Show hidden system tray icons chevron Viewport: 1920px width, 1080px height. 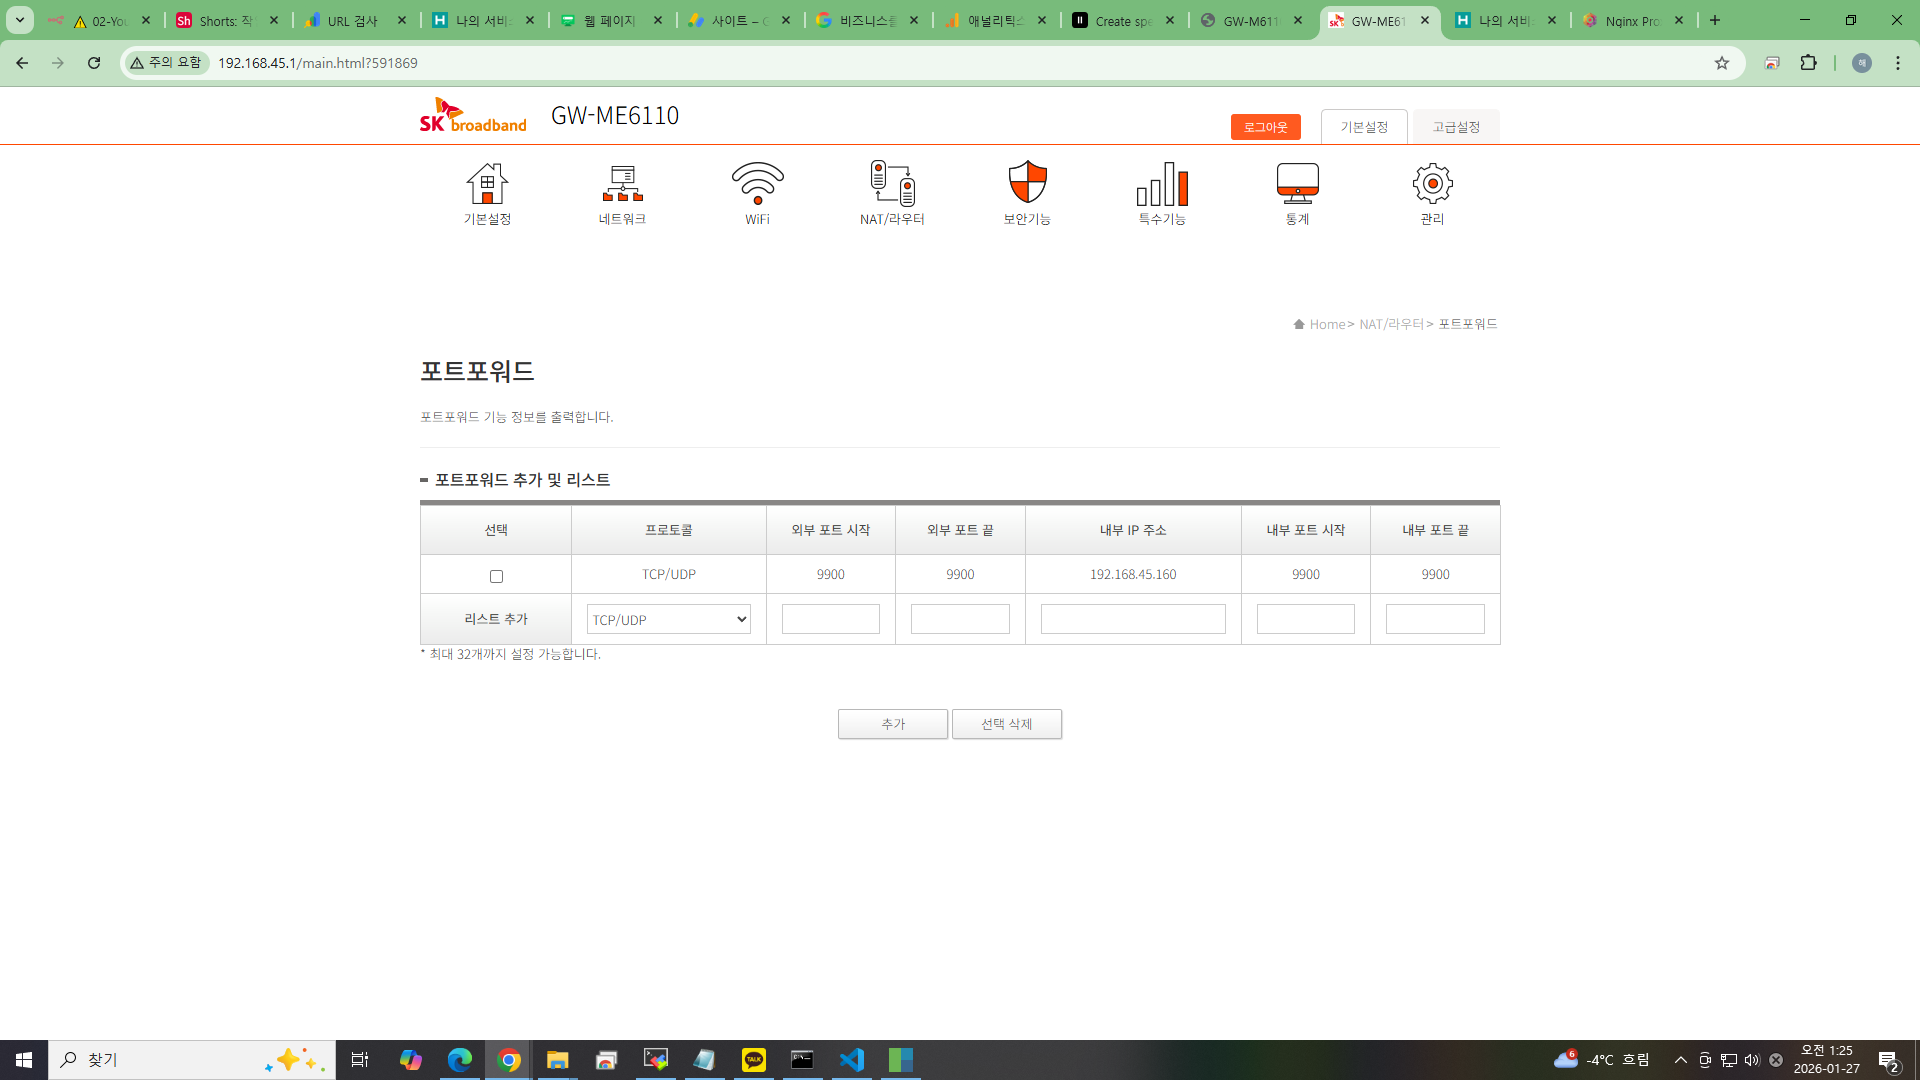1680,1060
